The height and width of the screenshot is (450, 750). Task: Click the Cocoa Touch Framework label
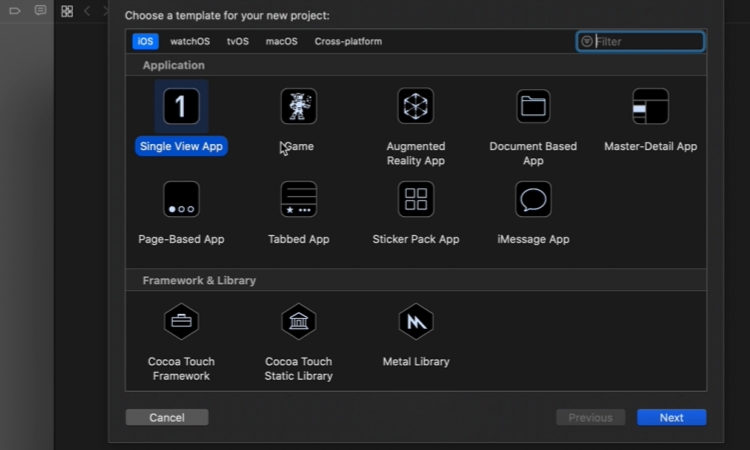point(181,369)
